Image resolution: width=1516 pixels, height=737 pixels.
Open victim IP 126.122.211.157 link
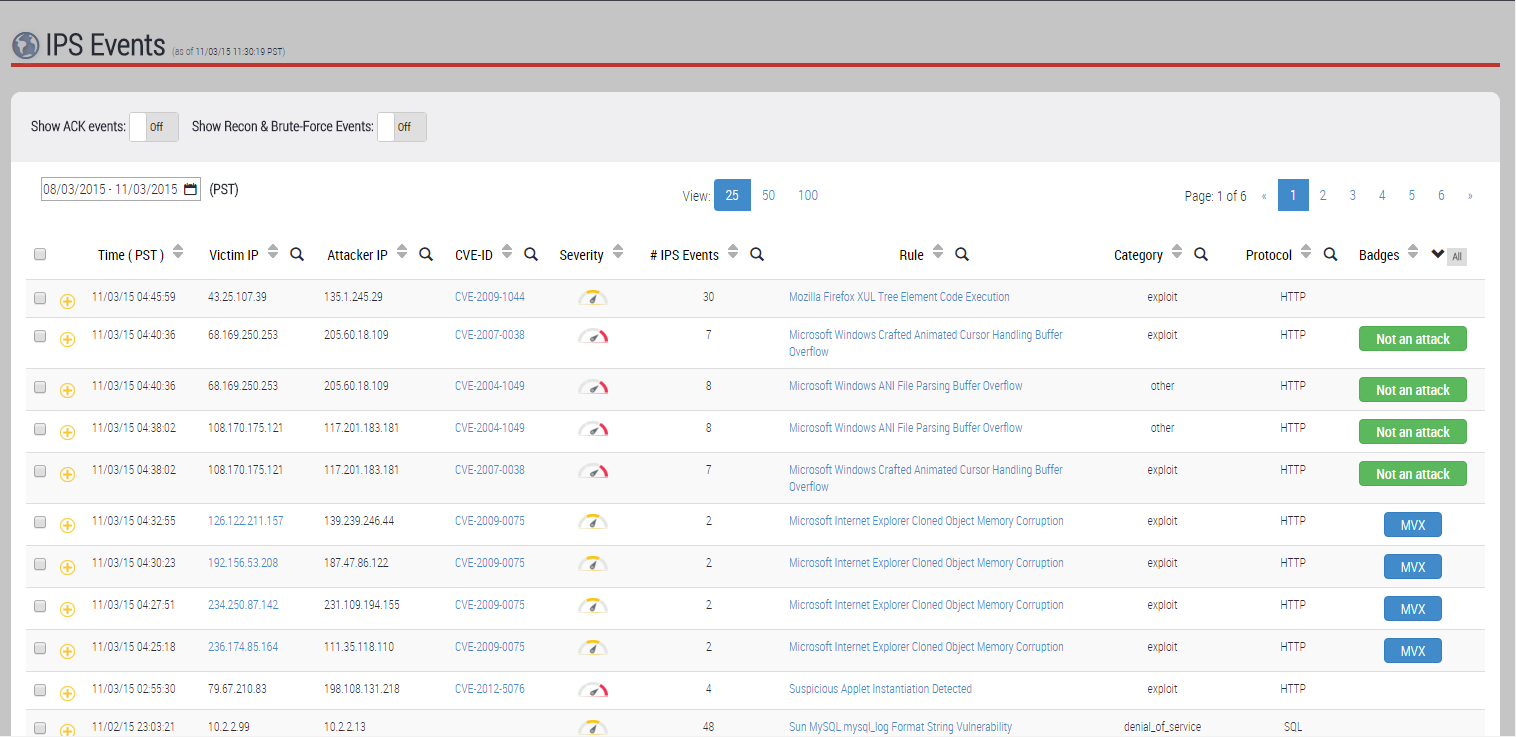point(246,521)
